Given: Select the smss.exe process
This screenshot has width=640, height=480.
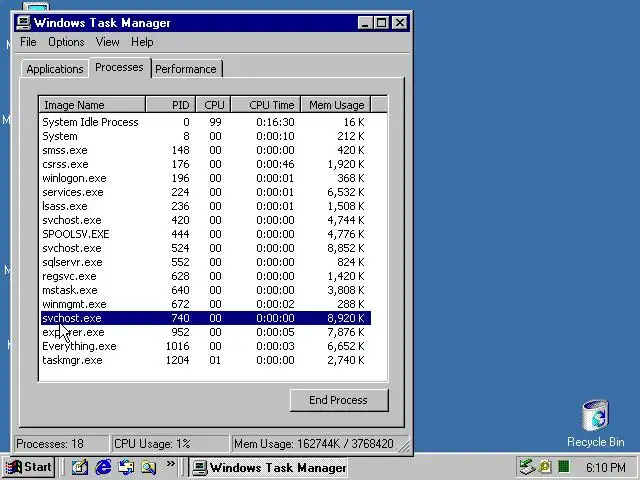Looking at the screenshot, I should pos(206,150).
